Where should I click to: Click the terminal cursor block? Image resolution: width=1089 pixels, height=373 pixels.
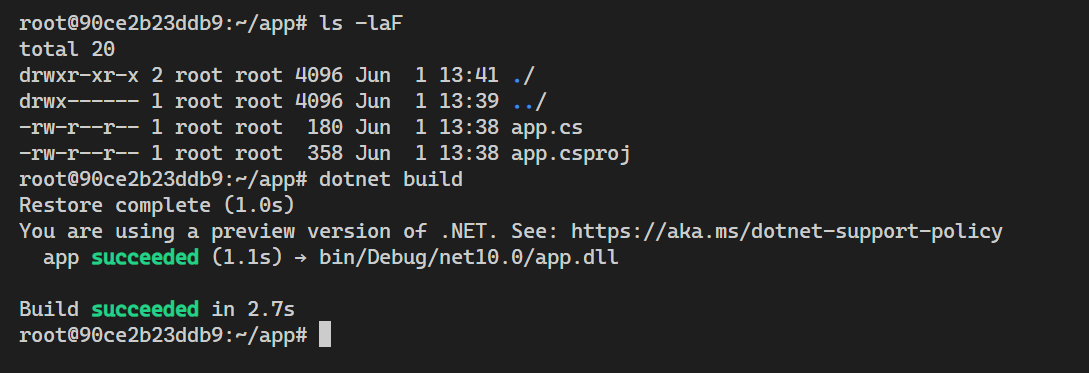pyautogui.click(x=325, y=335)
